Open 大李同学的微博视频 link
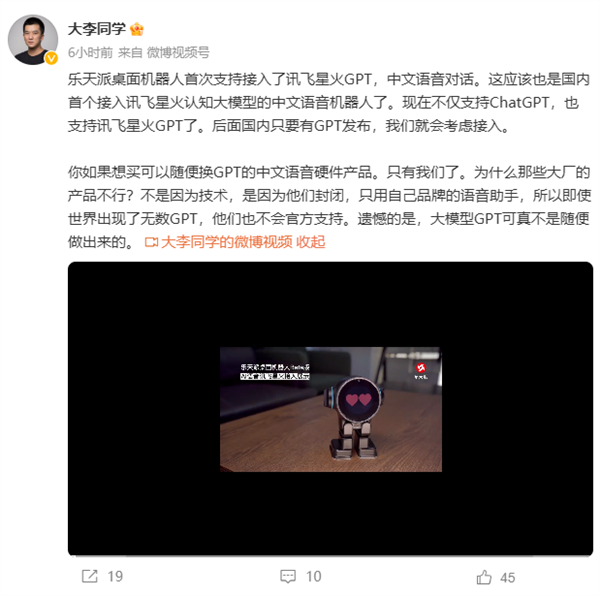The height and width of the screenshot is (596, 600). 227,242
